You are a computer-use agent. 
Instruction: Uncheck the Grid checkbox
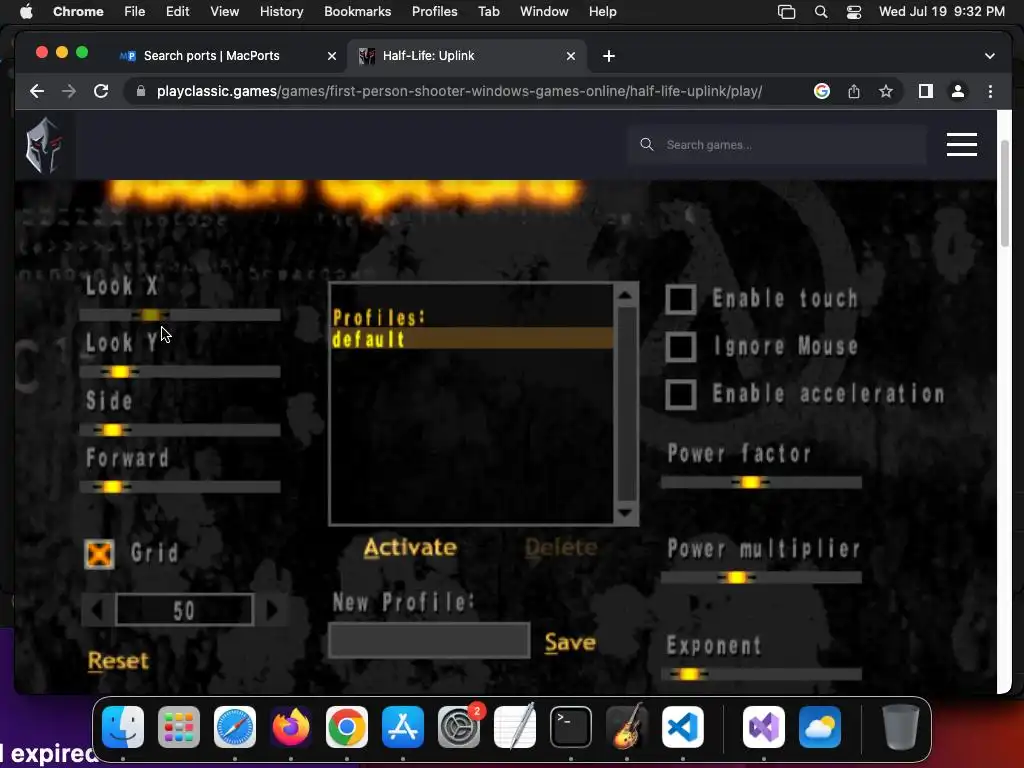click(99, 554)
